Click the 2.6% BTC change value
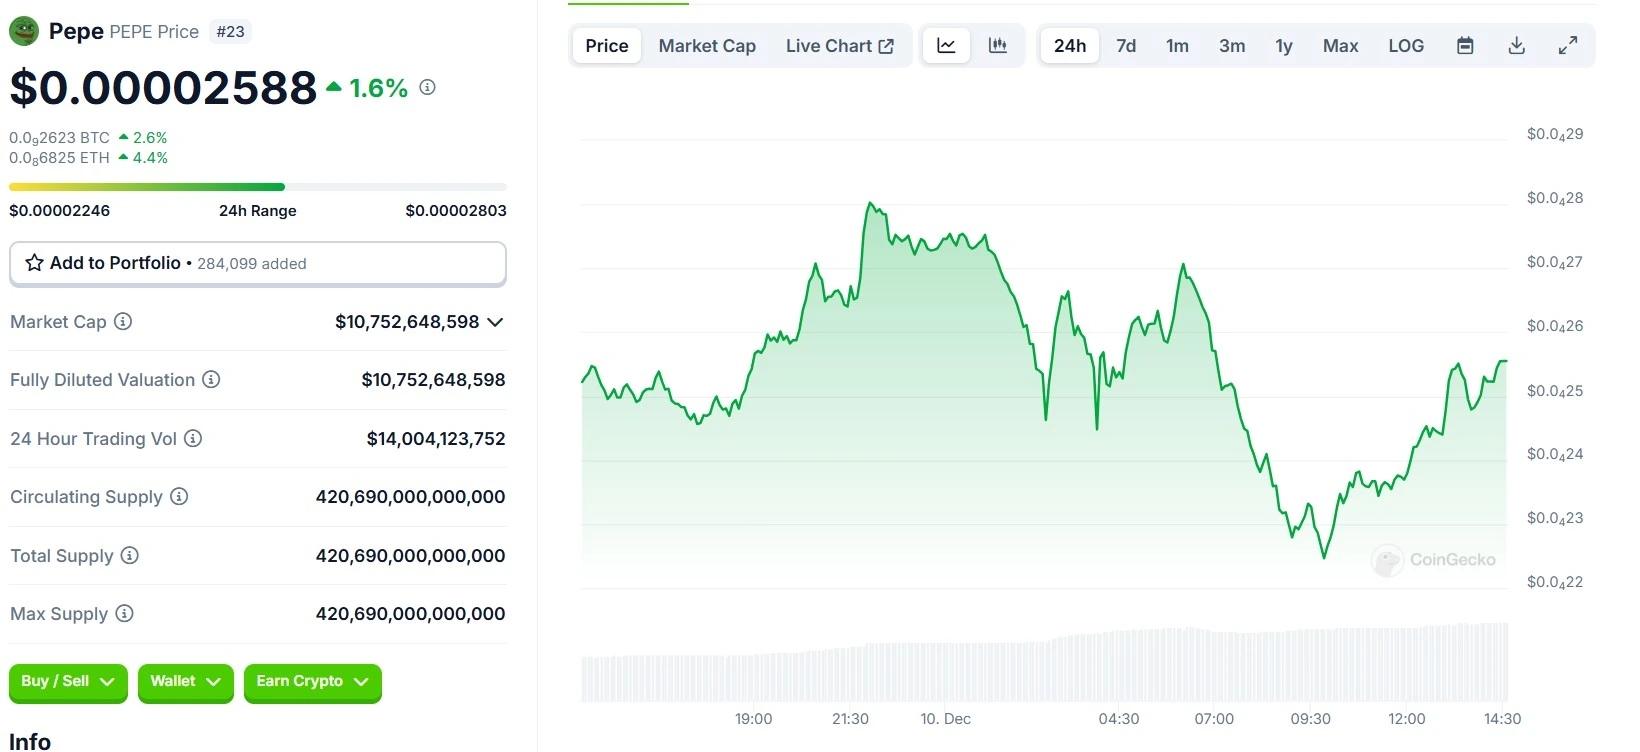 click(x=150, y=138)
